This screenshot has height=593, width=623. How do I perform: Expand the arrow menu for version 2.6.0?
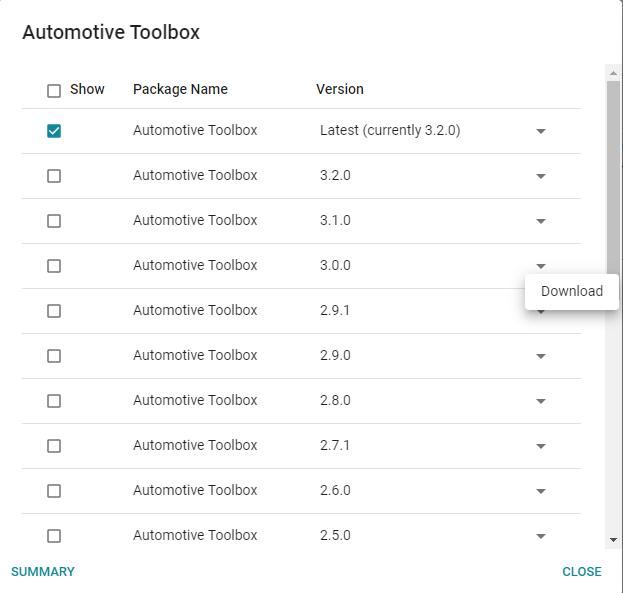tap(541, 491)
